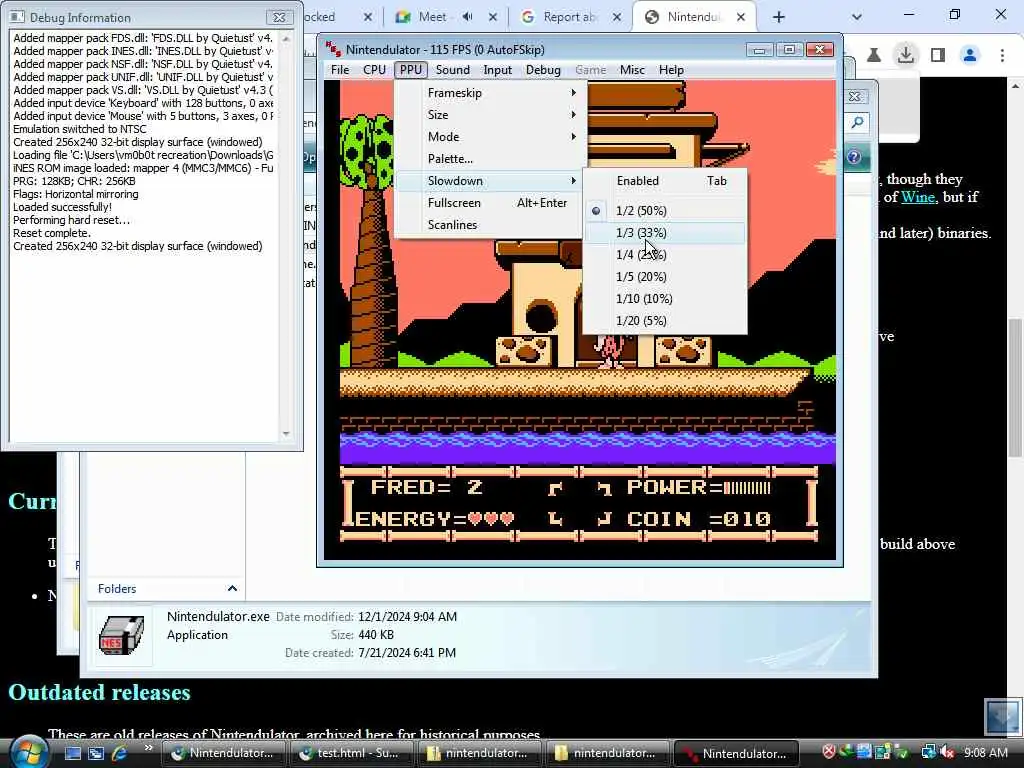1024x768 pixels.
Task: Close the Report ab... browser tab
Action: [616, 17]
